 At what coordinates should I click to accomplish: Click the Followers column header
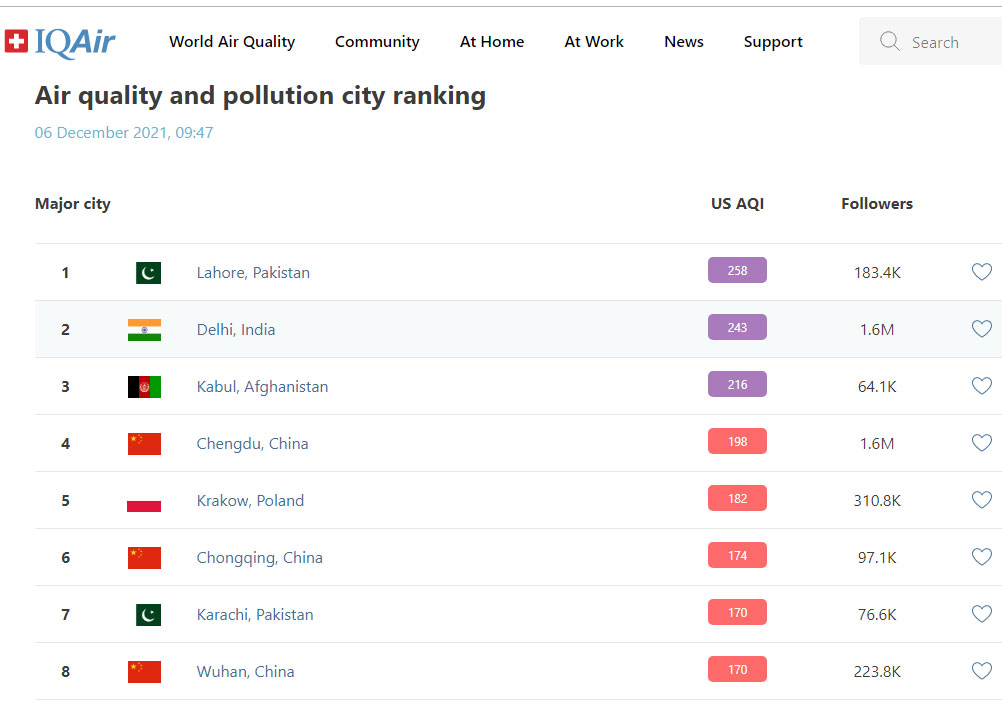pos(877,204)
